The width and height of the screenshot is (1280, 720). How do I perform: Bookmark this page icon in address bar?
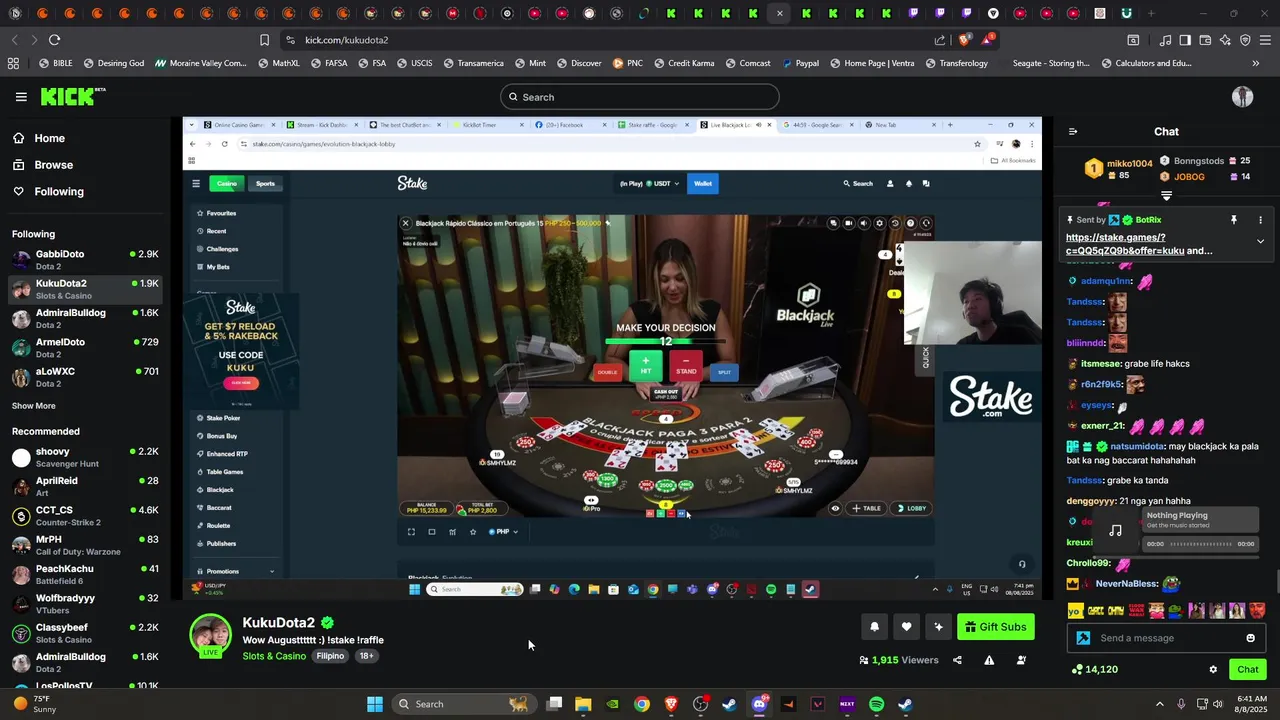[x=264, y=40]
